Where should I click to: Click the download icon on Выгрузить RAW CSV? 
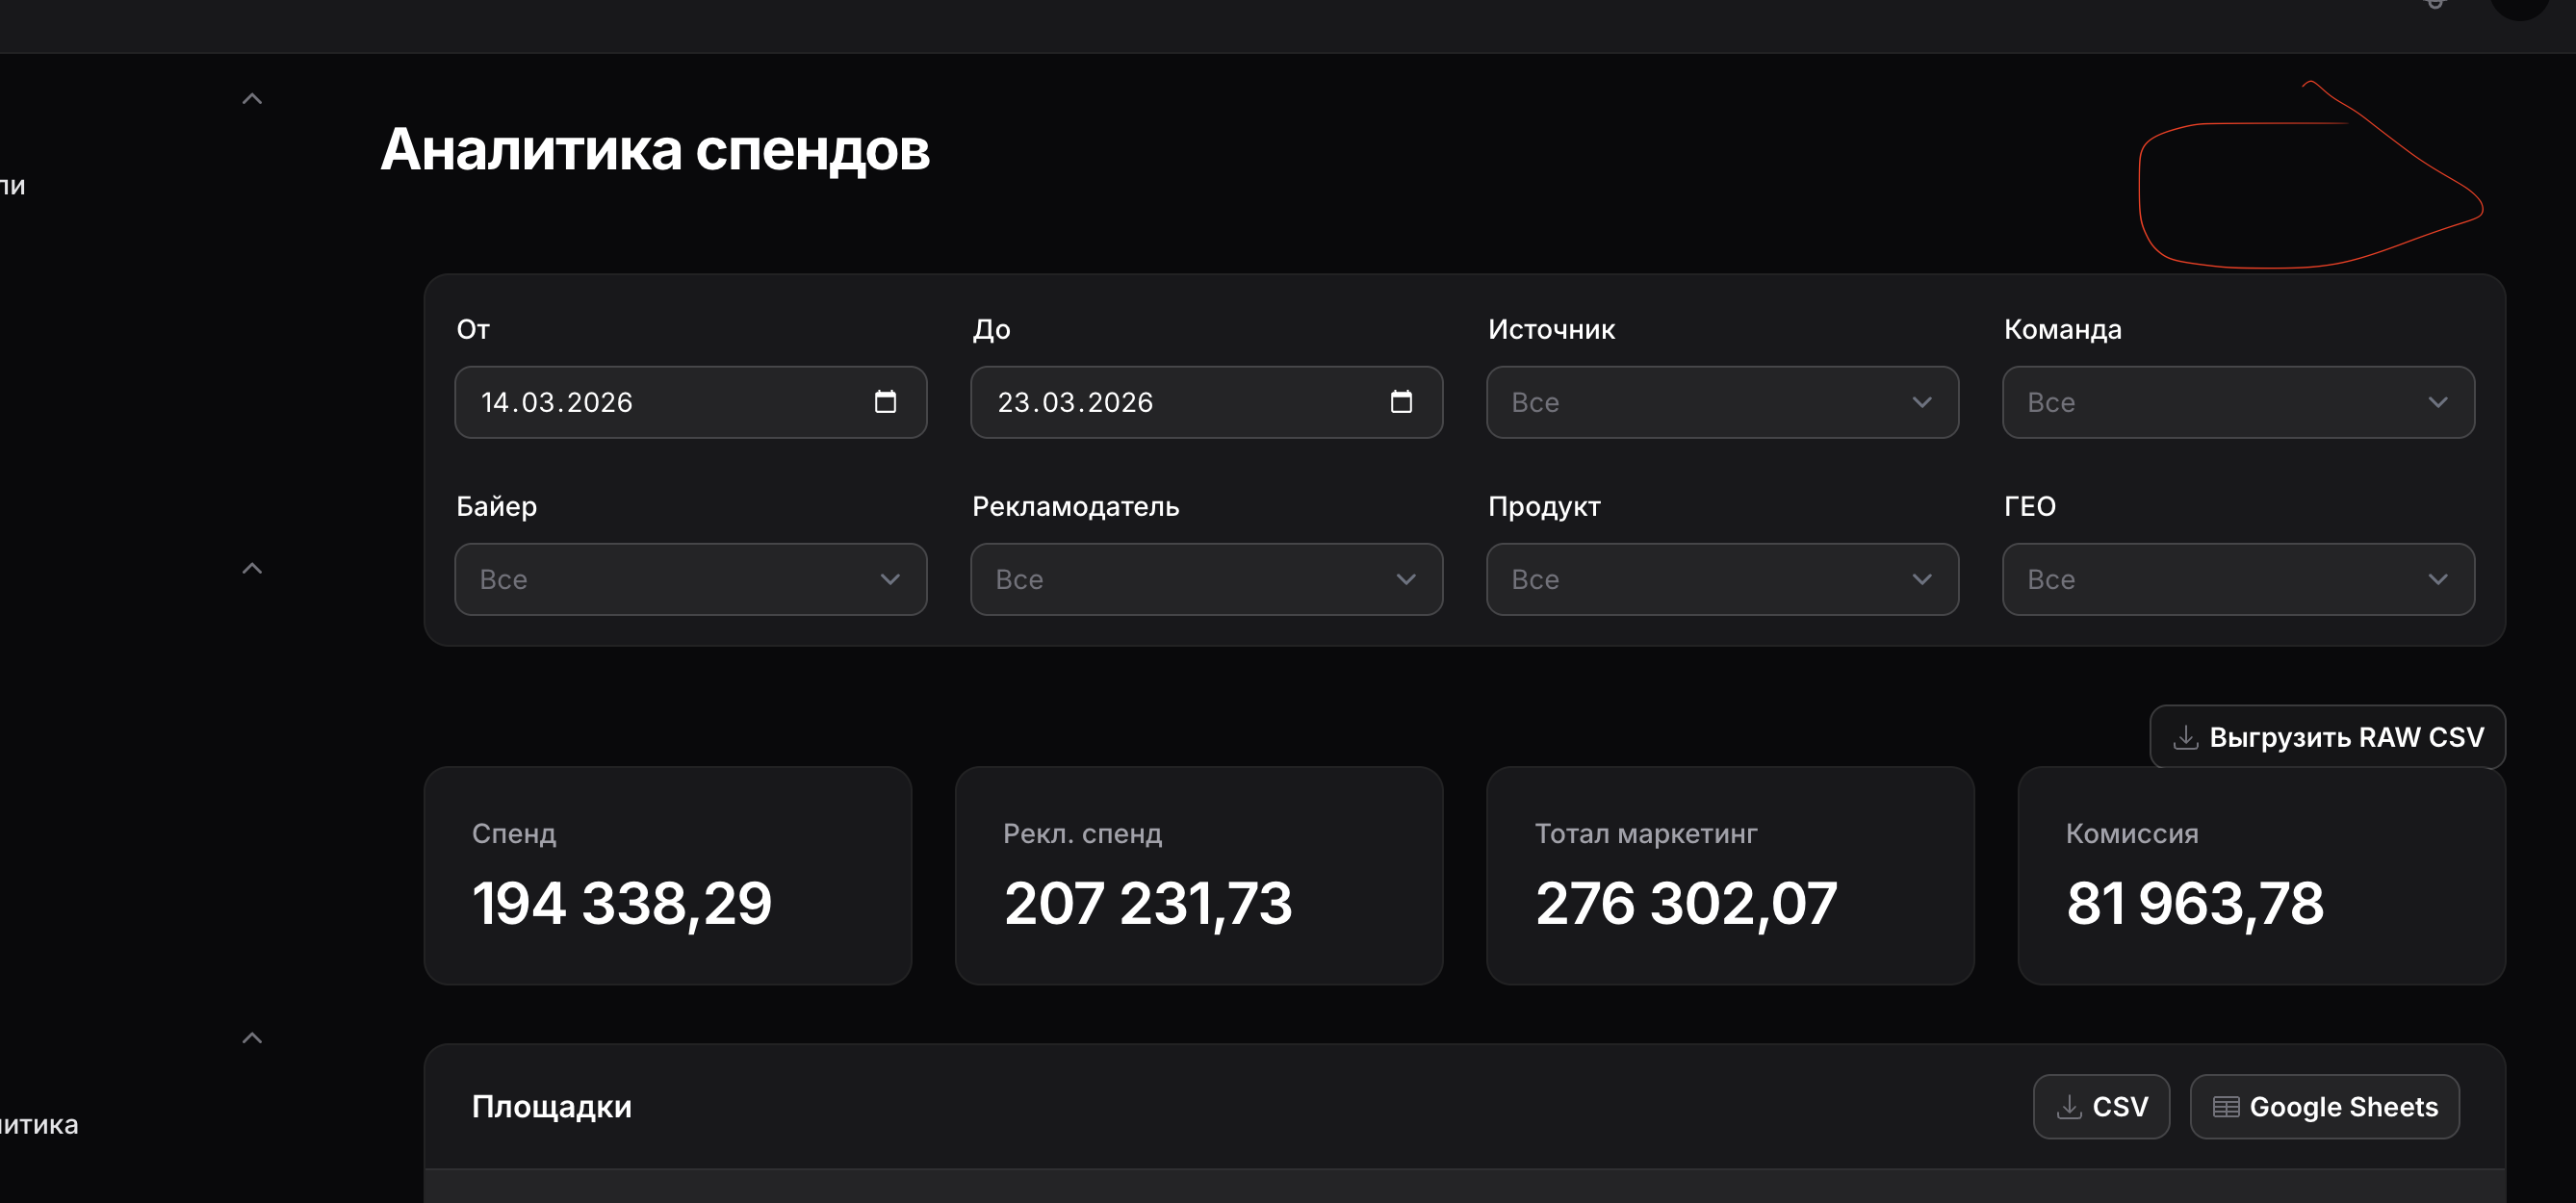point(2185,738)
